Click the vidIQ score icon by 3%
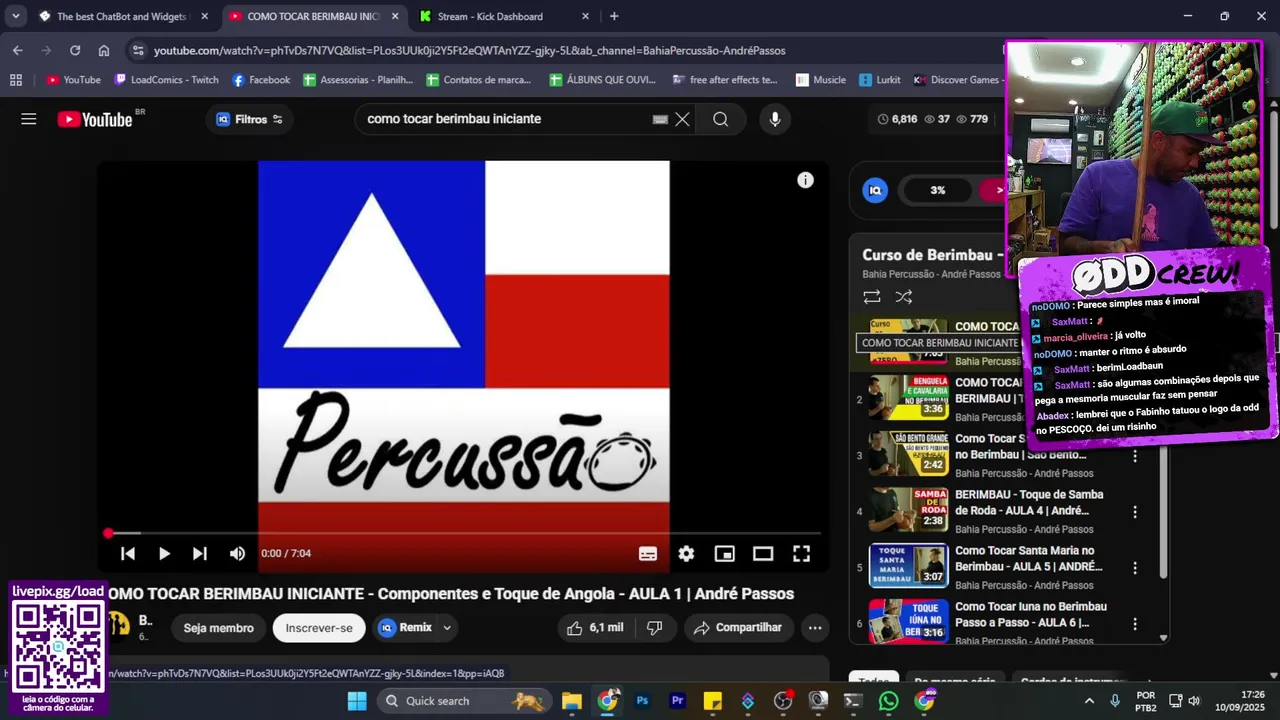Image resolution: width=1280 pixels, height=720 pixels. (x=875, y=190)
